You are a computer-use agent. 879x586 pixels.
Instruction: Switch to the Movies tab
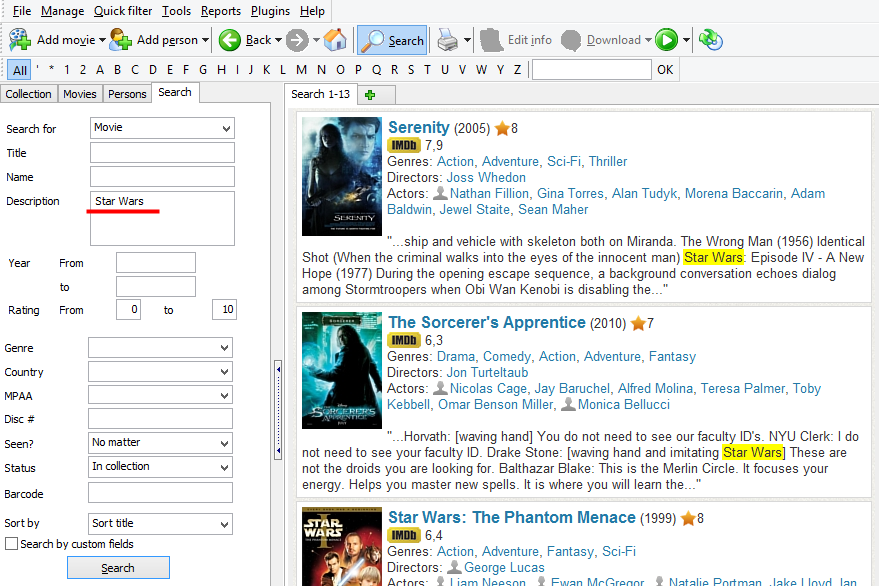click(80, 94)
